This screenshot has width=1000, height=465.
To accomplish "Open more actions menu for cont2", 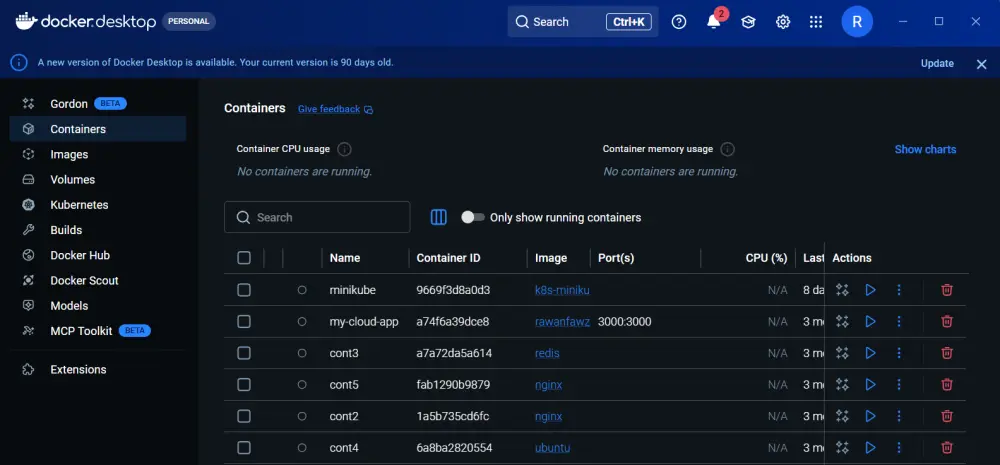I will (899, 416).
